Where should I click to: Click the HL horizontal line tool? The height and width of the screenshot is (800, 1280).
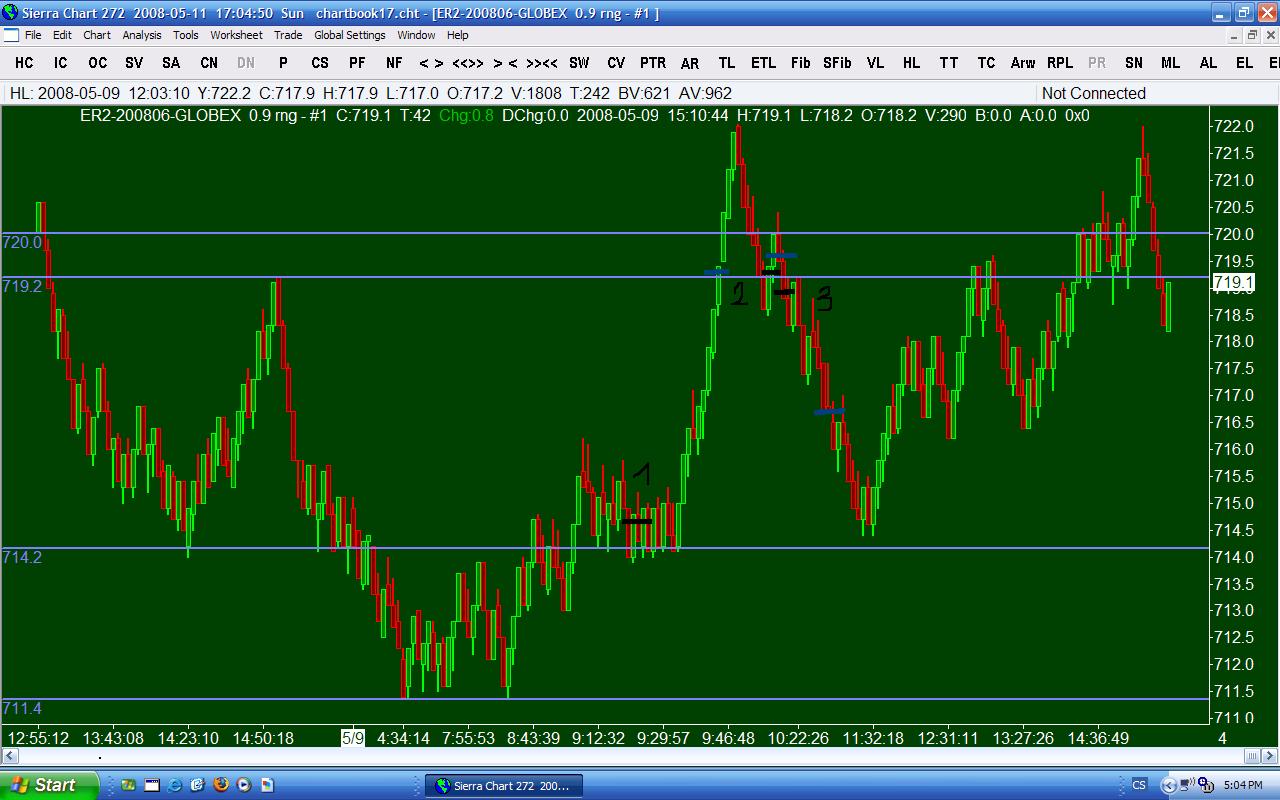911,62
